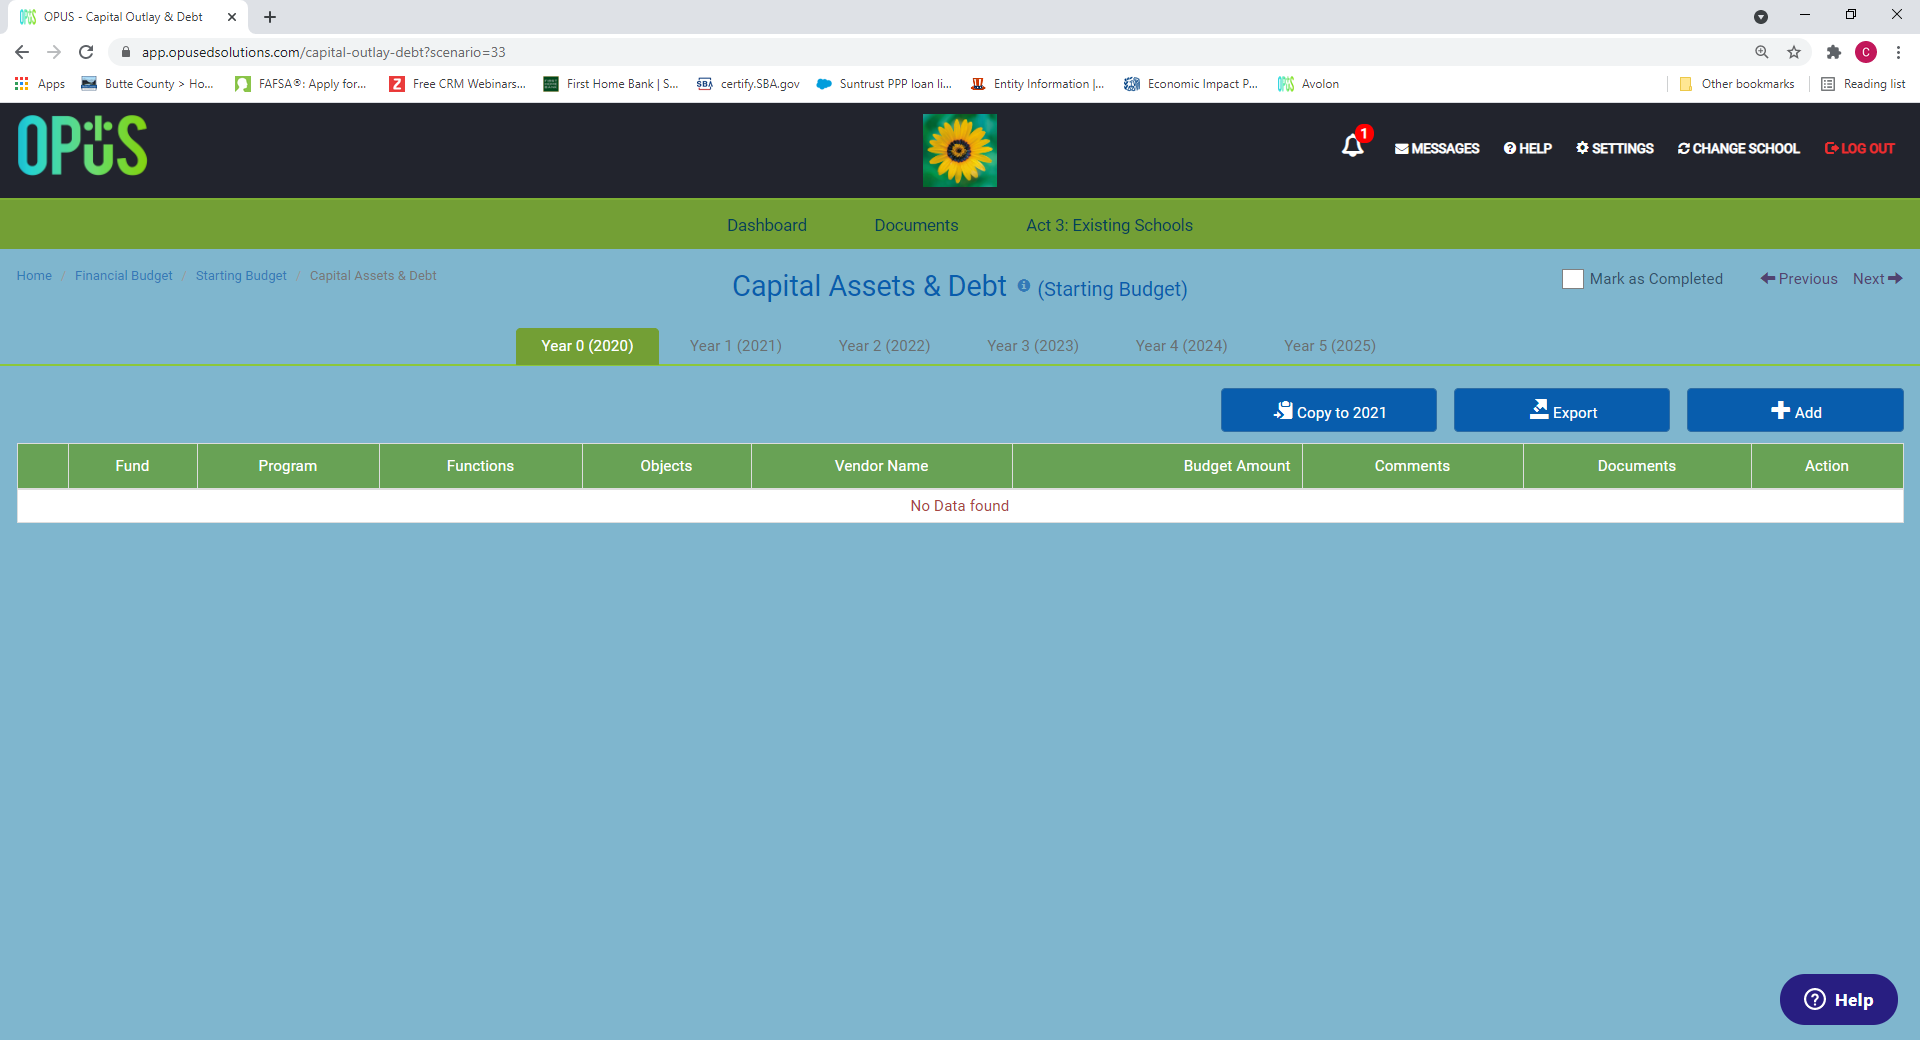Viewport: 1920px width, 1040px height.
Task: Expand the Other bookmarks folder
Action: 1738,84
